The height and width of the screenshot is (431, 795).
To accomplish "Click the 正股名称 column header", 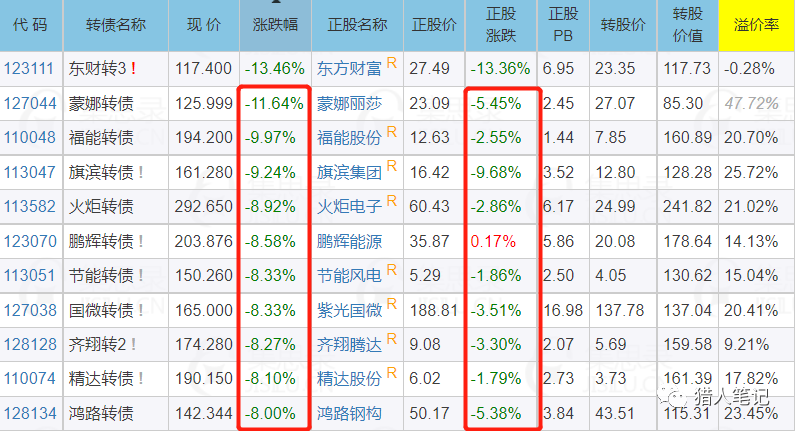I will (x=357, y=25).
